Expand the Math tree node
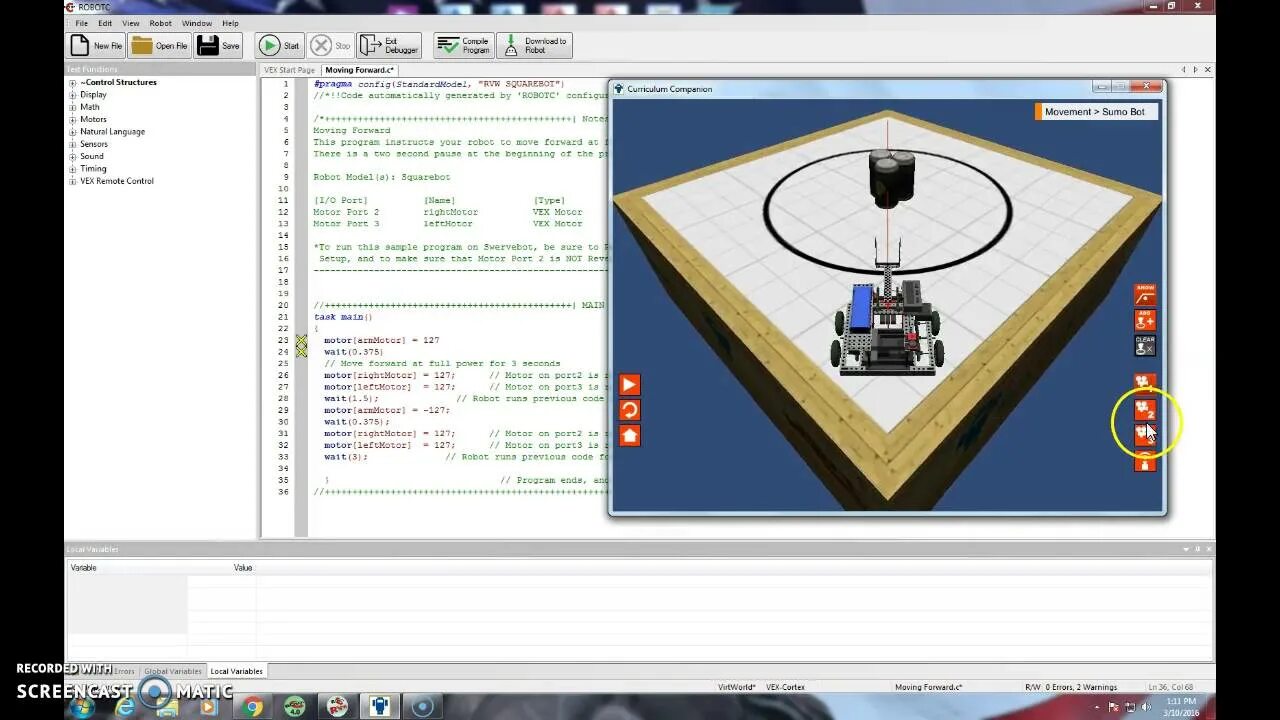The width and height of the screenshot is (1280, 720). point(72,107)
